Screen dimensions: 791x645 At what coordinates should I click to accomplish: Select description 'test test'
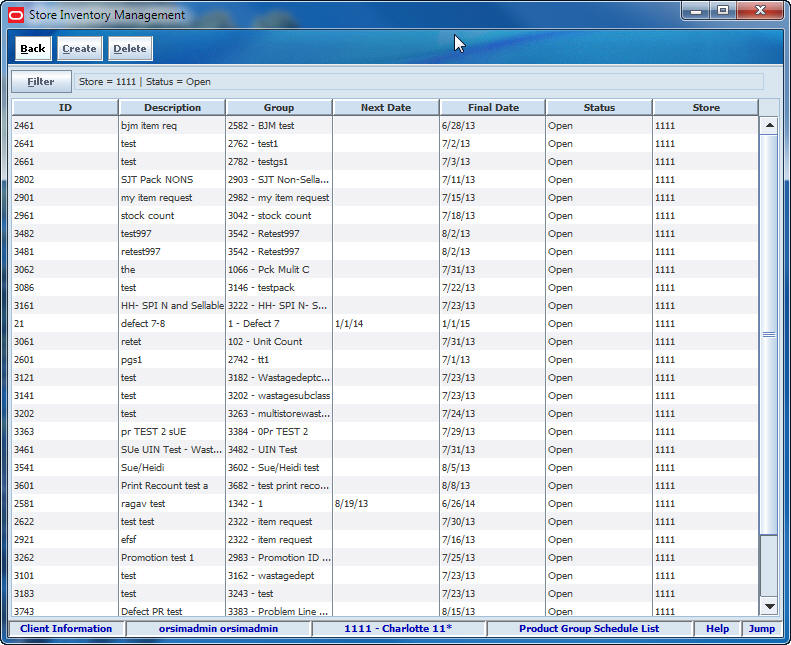[x=137, y=522]
